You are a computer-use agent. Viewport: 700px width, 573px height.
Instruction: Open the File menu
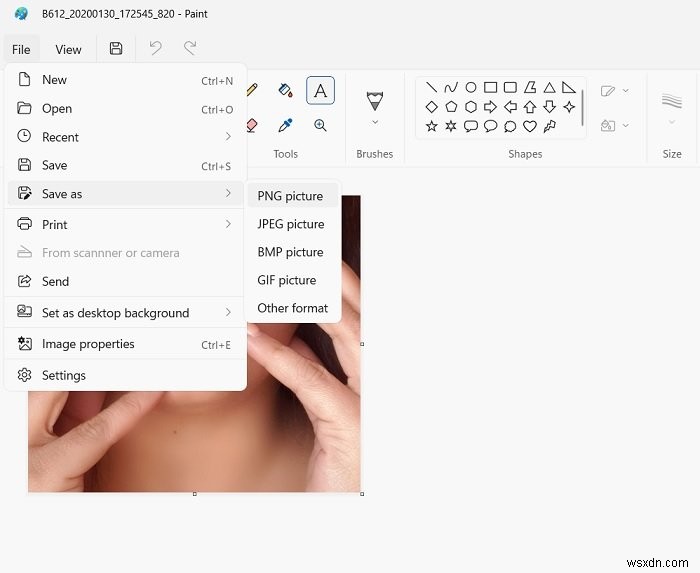point(21,49)
